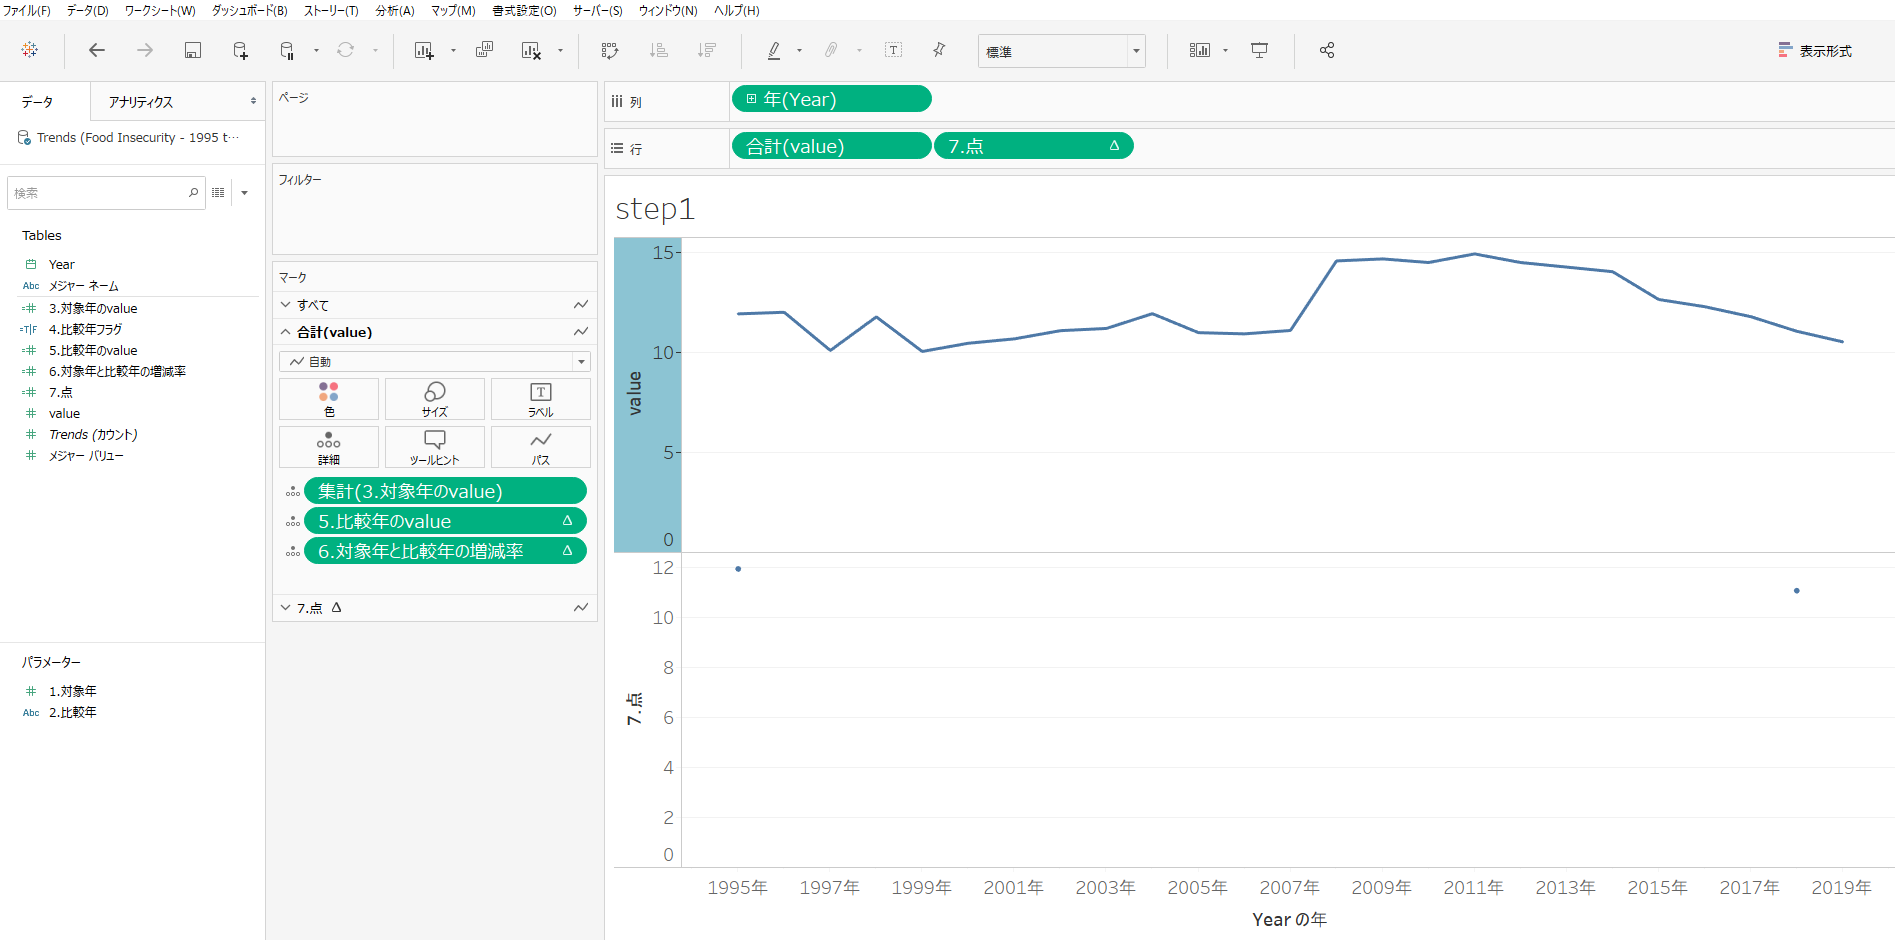Select the 年(Year) pill on columns
Screen dimensions: 1895x940
pos(831,99)
